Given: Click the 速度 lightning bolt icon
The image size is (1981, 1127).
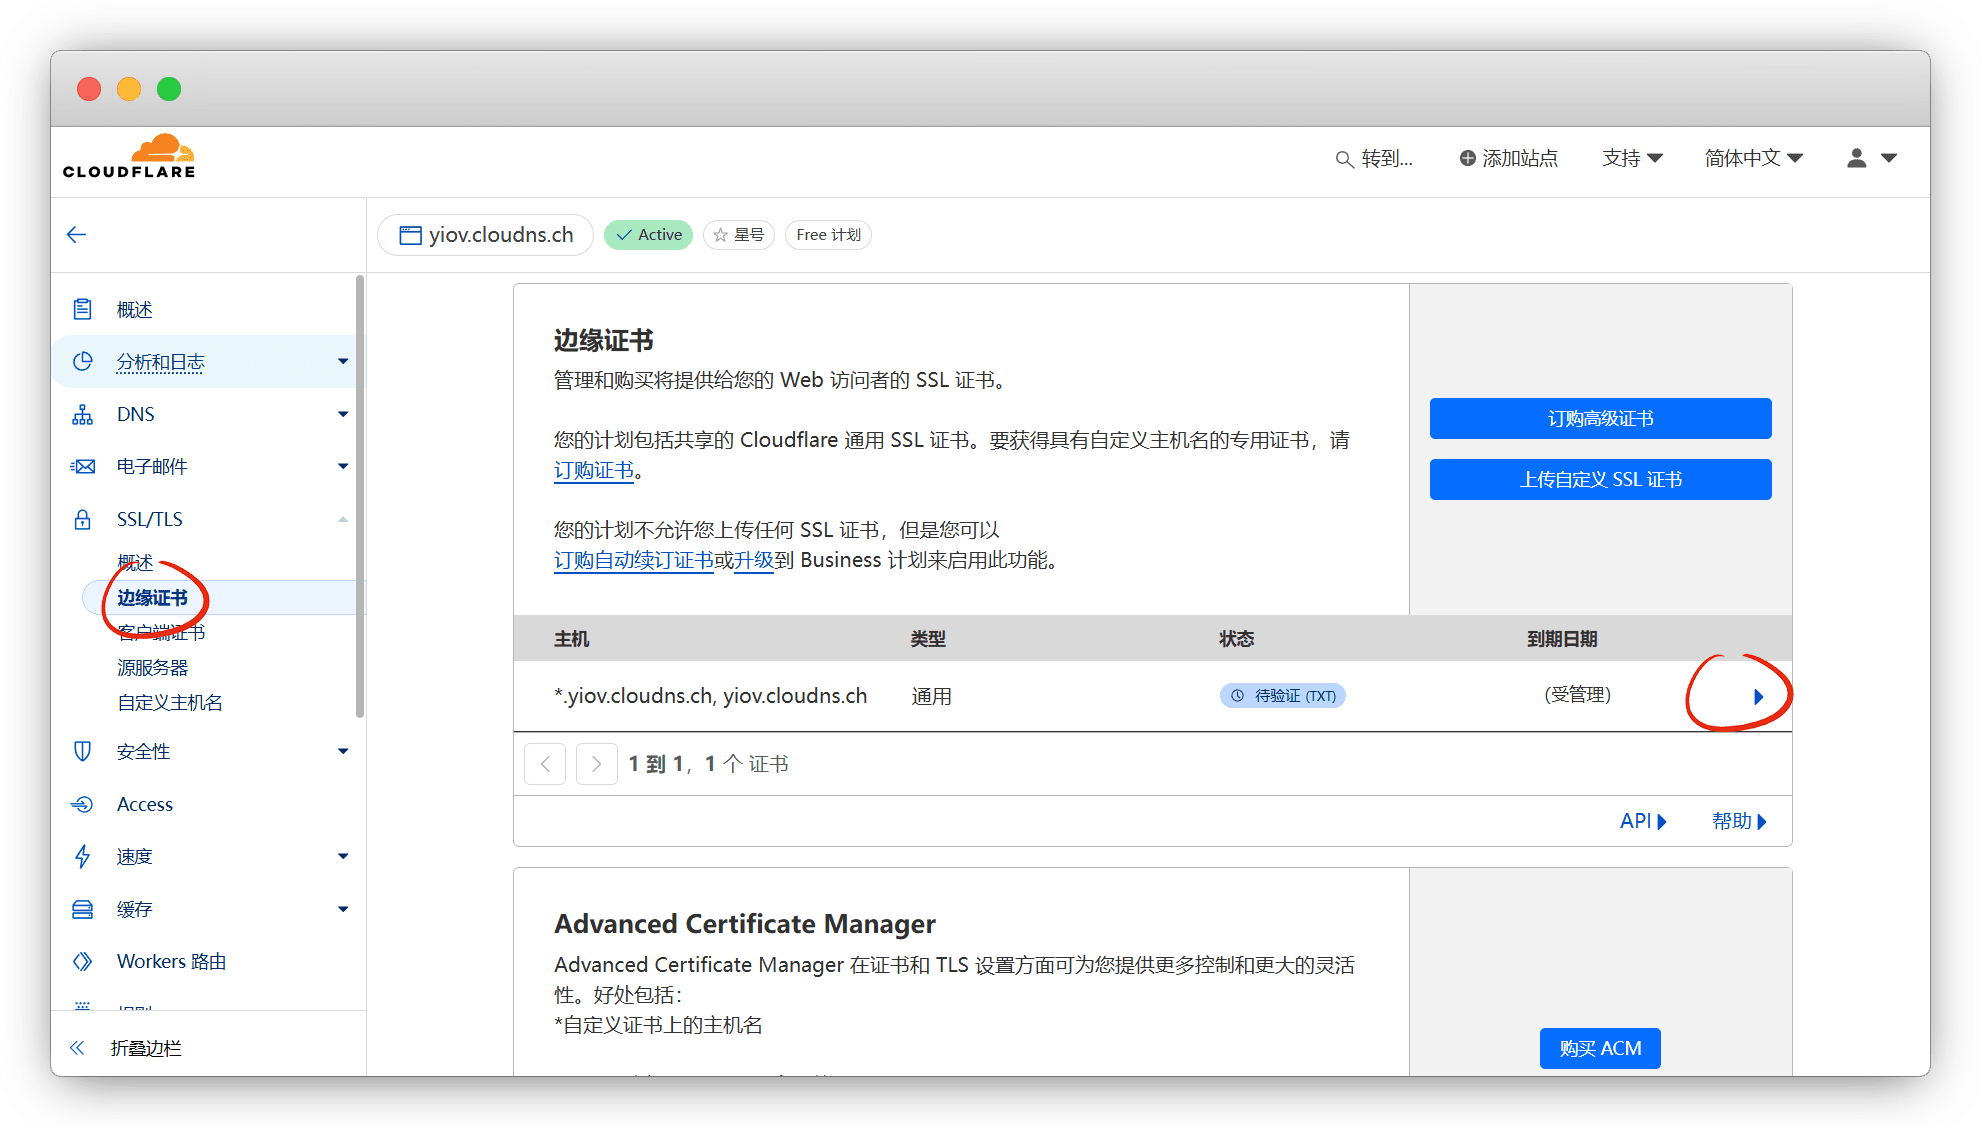Looking at the screenshot, I should tap(83, 856).
